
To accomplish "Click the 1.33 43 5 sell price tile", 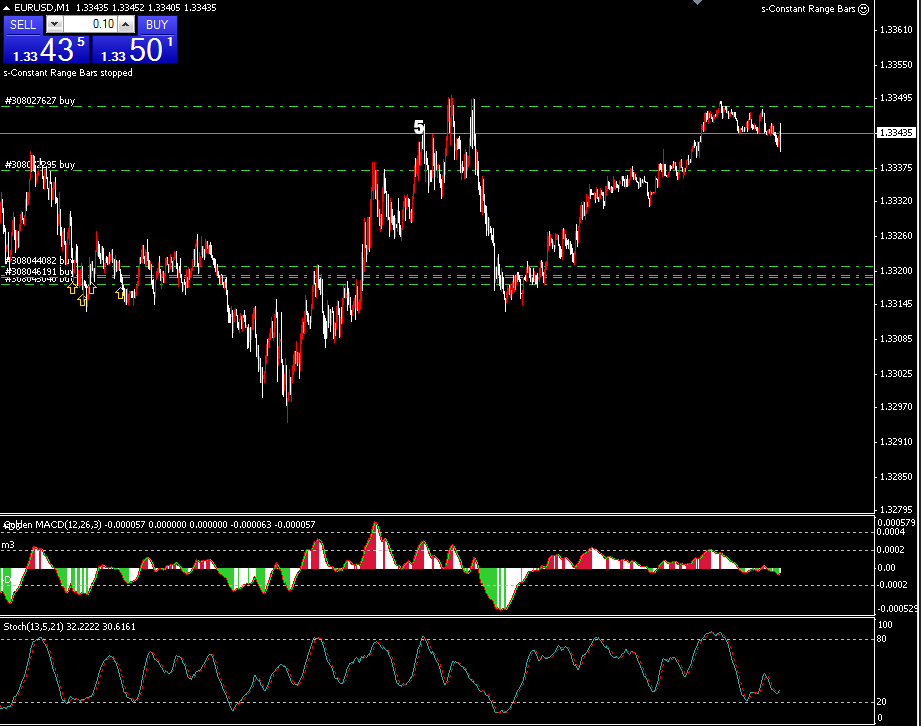I will tap(46, 49).
